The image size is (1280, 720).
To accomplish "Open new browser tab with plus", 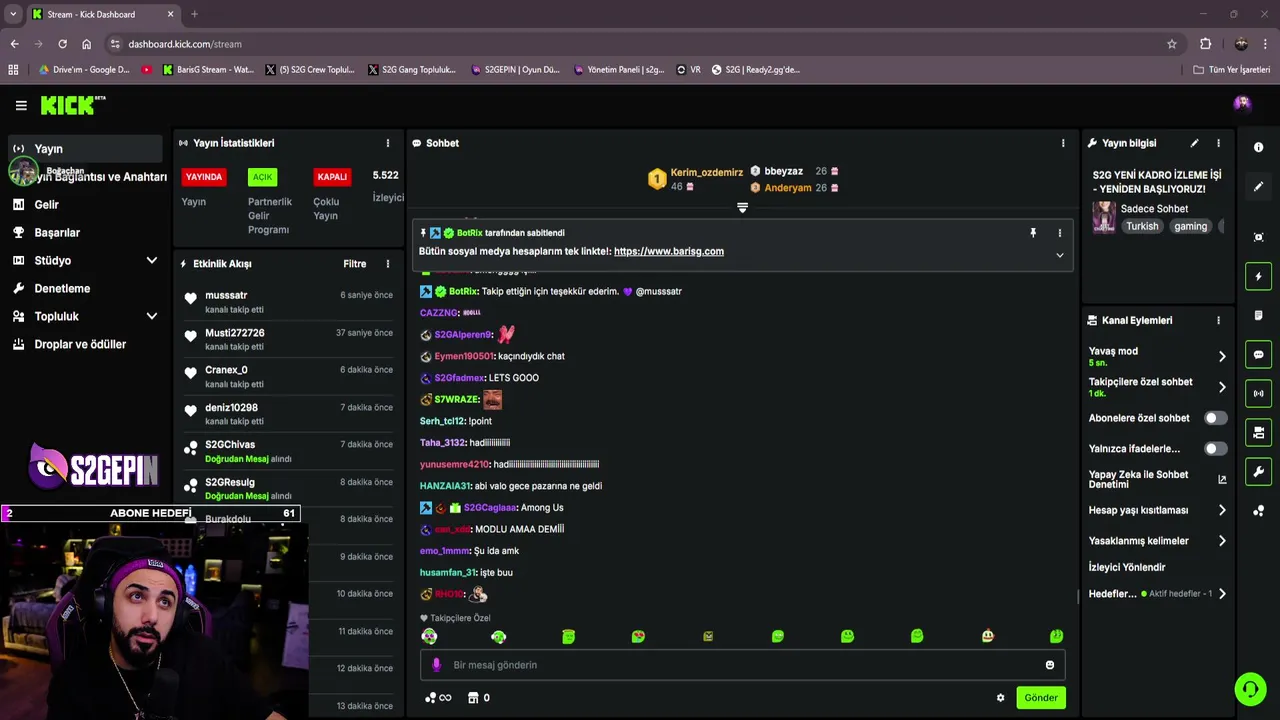I will tap(194, 14).
